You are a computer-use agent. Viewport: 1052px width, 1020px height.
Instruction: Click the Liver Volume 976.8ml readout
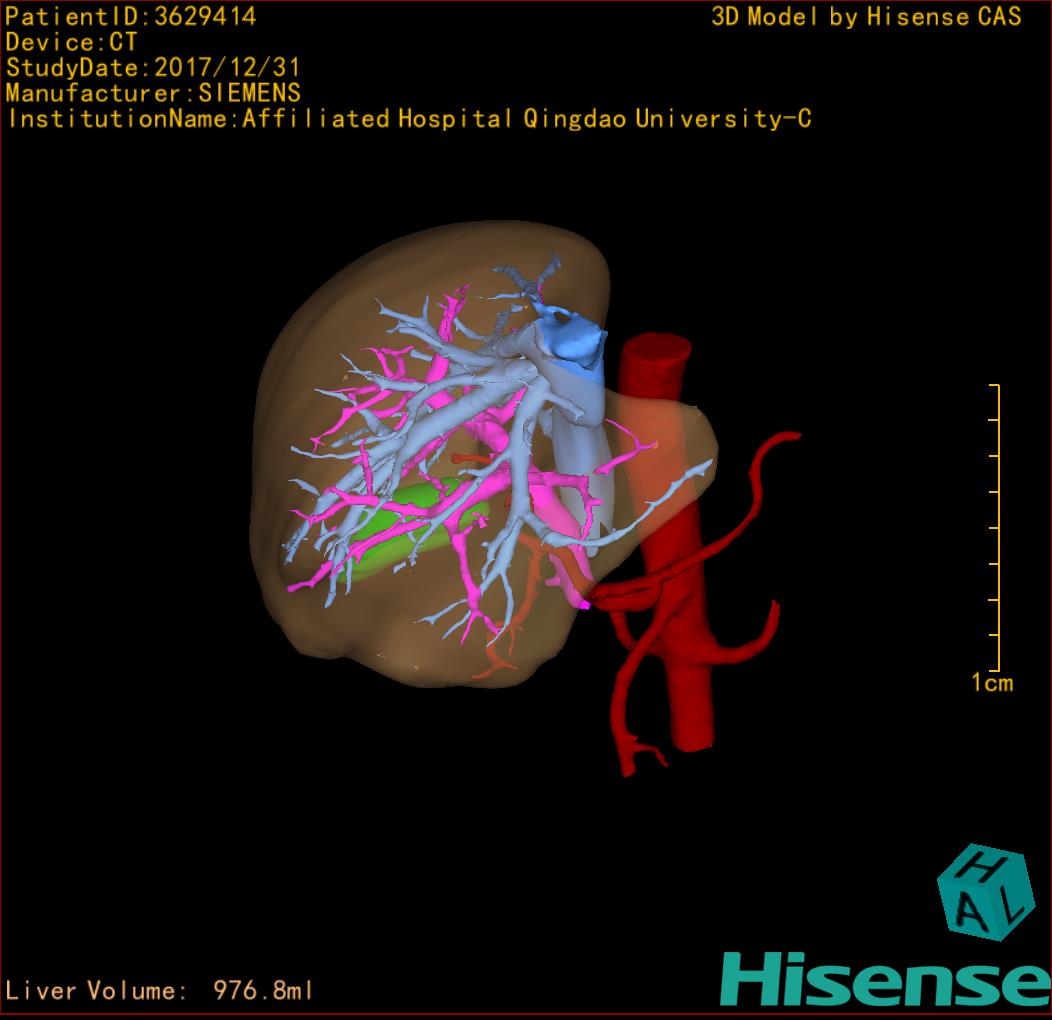tap(159, 990)
